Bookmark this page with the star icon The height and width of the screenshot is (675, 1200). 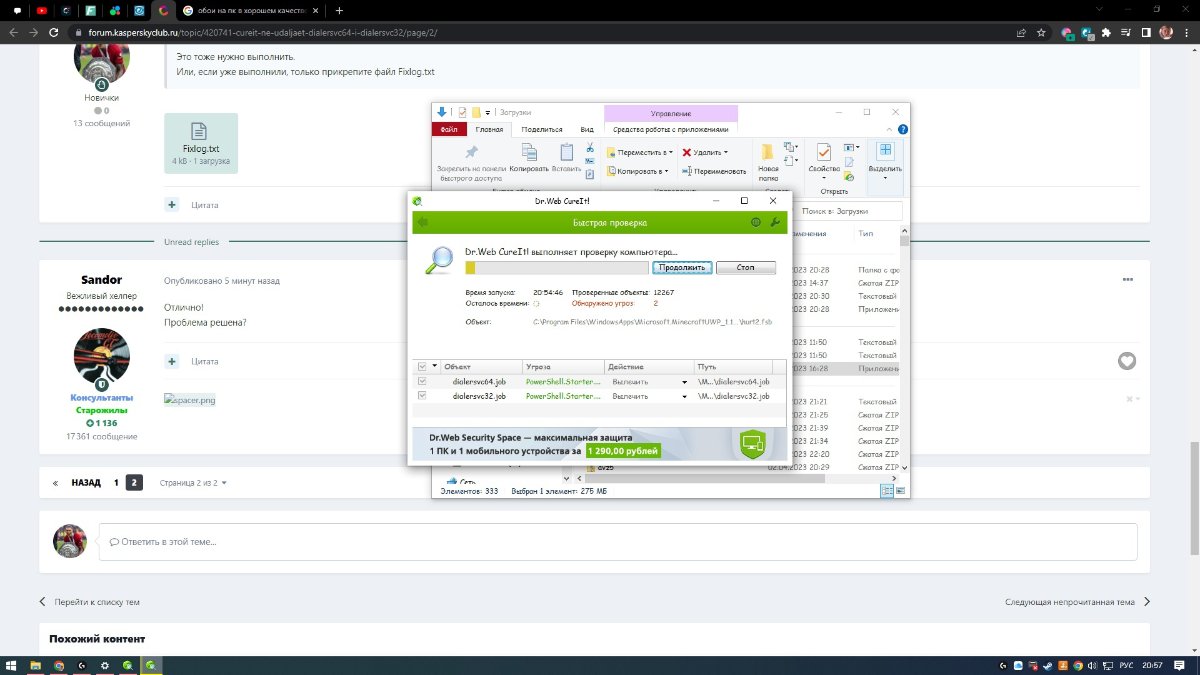click(x=1042, y=32)
